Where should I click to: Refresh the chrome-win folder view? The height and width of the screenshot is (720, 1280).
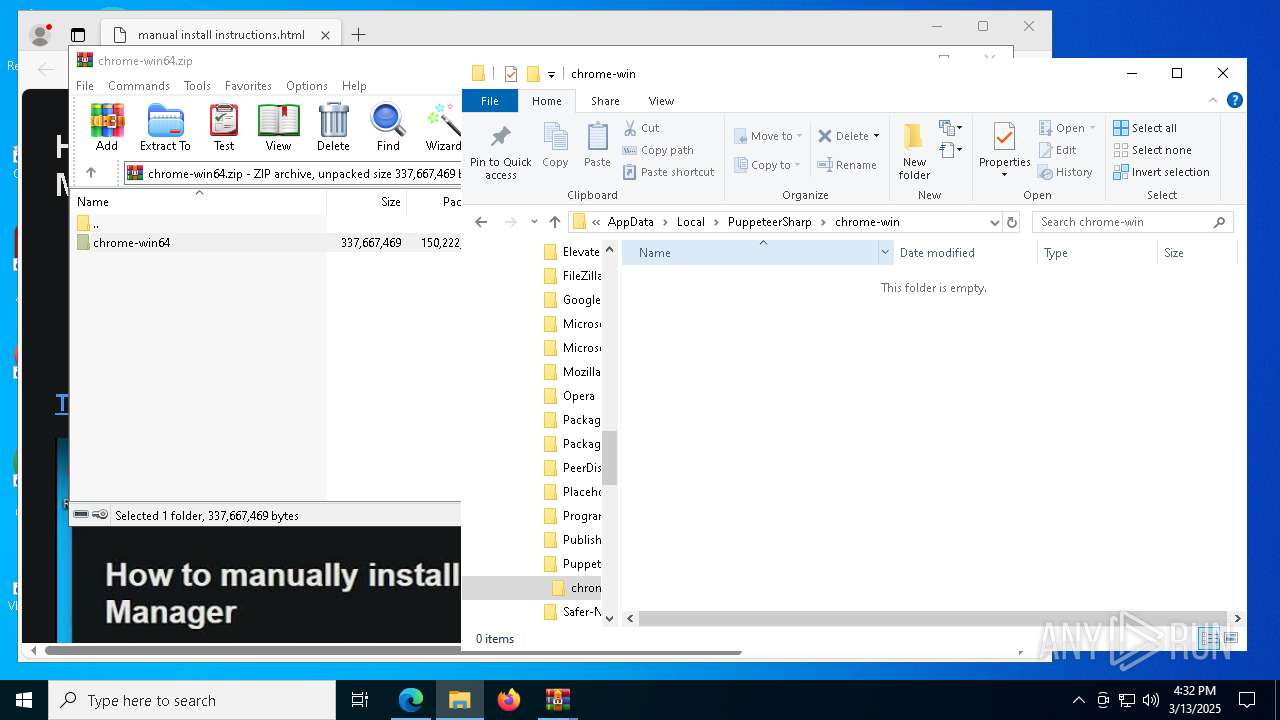click(1012, 222)
